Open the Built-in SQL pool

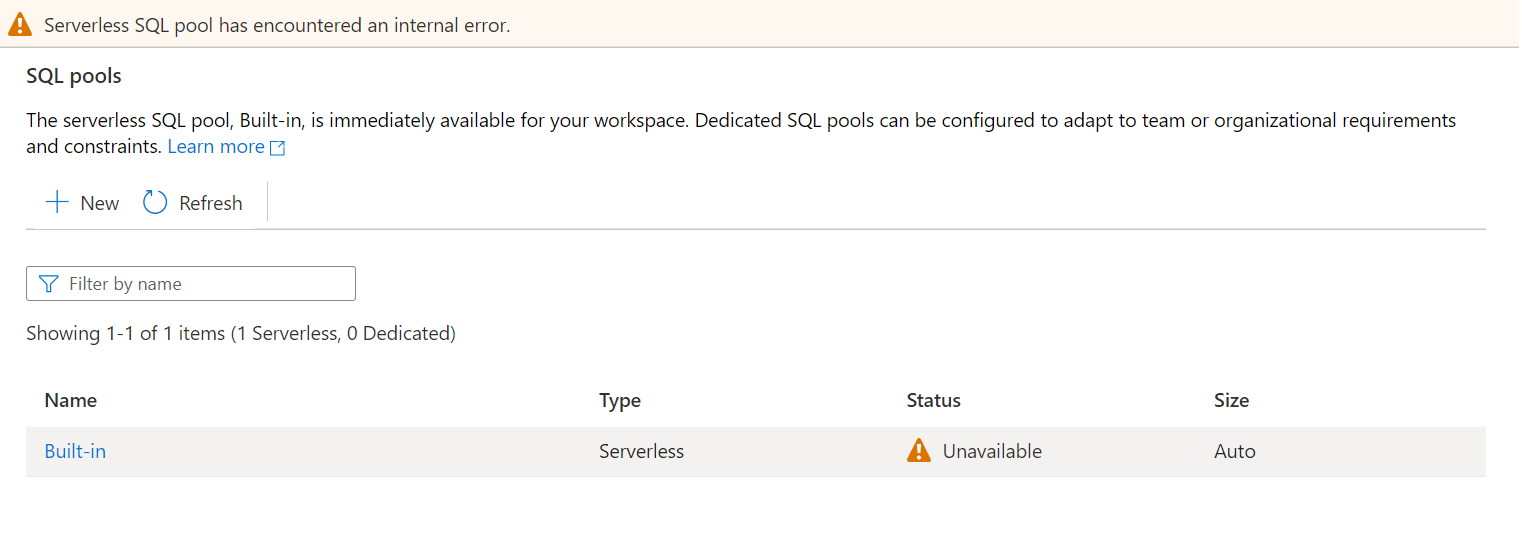(x=75, y=451)
